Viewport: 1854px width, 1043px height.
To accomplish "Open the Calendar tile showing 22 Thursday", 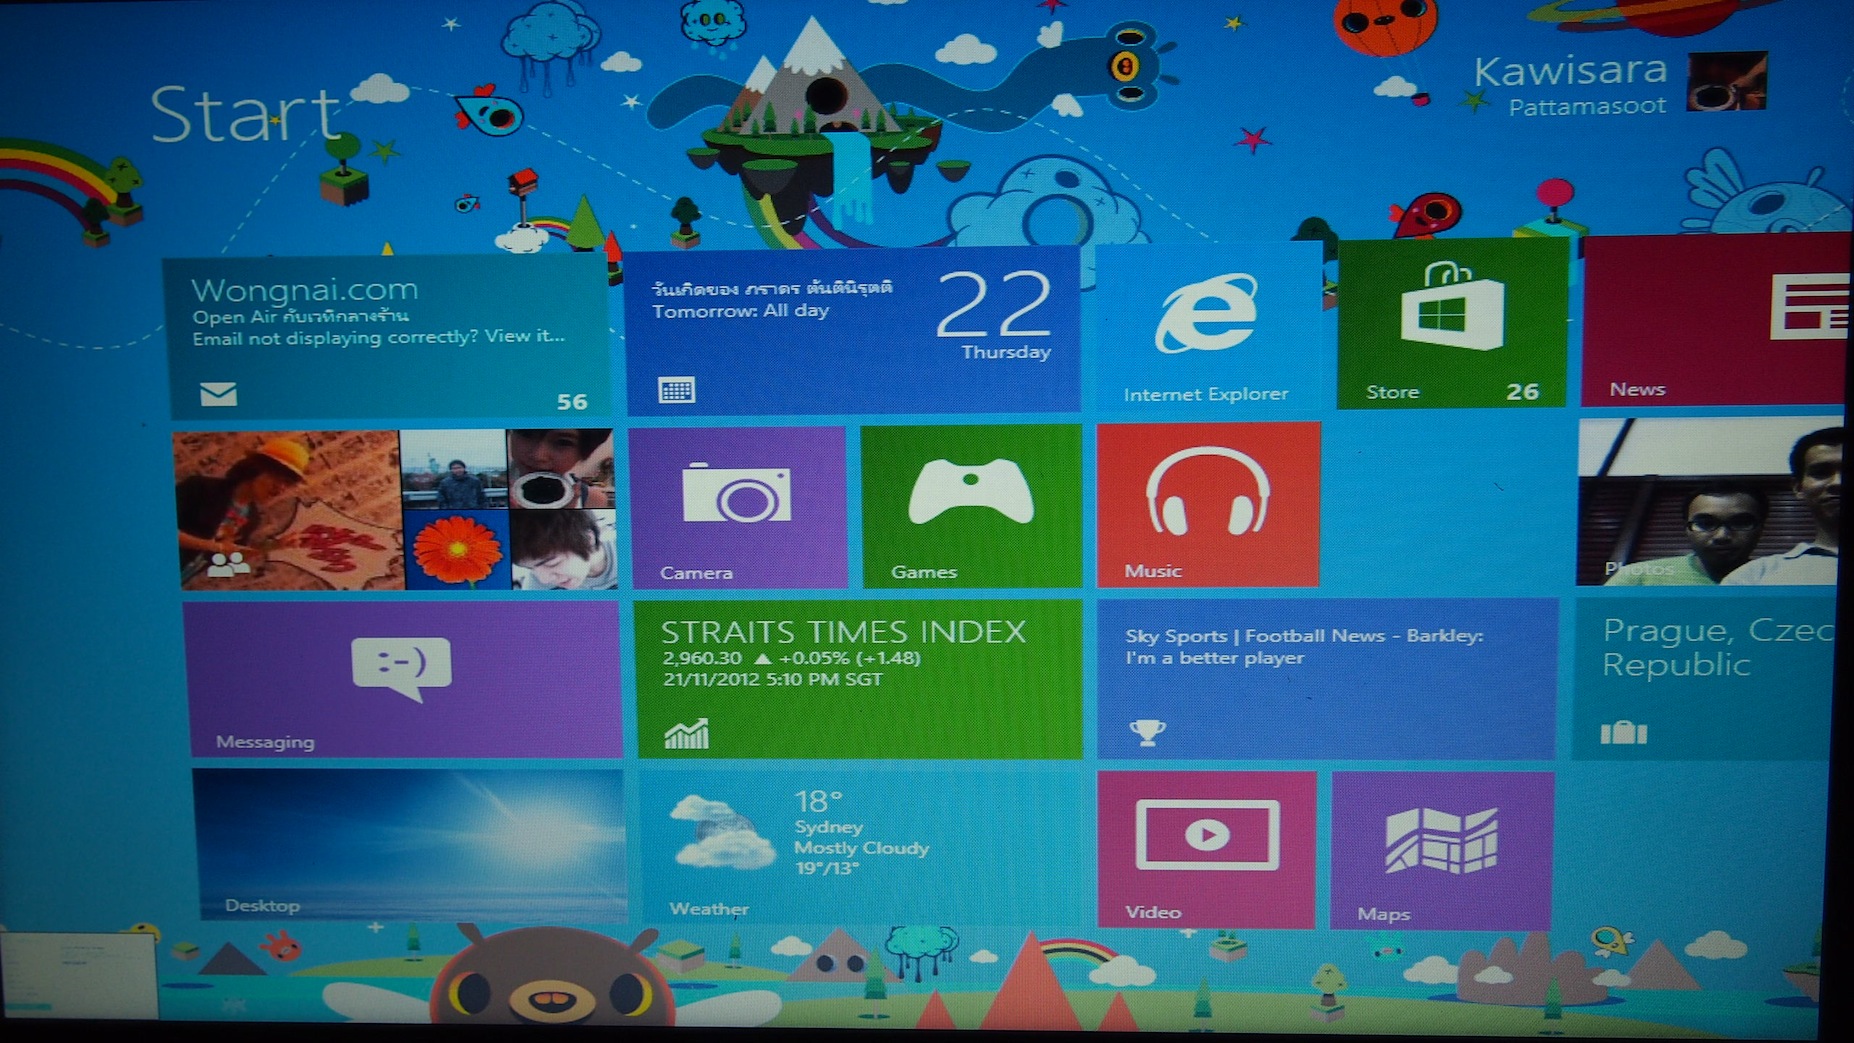I will (852, 332).
